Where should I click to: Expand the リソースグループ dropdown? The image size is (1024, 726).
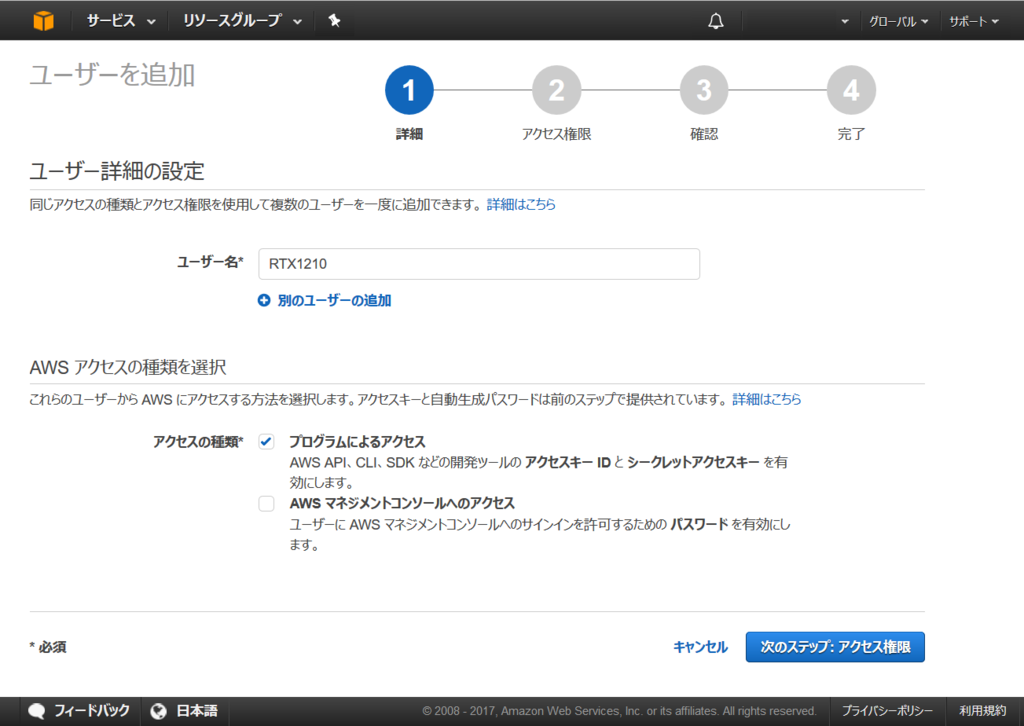242,21
